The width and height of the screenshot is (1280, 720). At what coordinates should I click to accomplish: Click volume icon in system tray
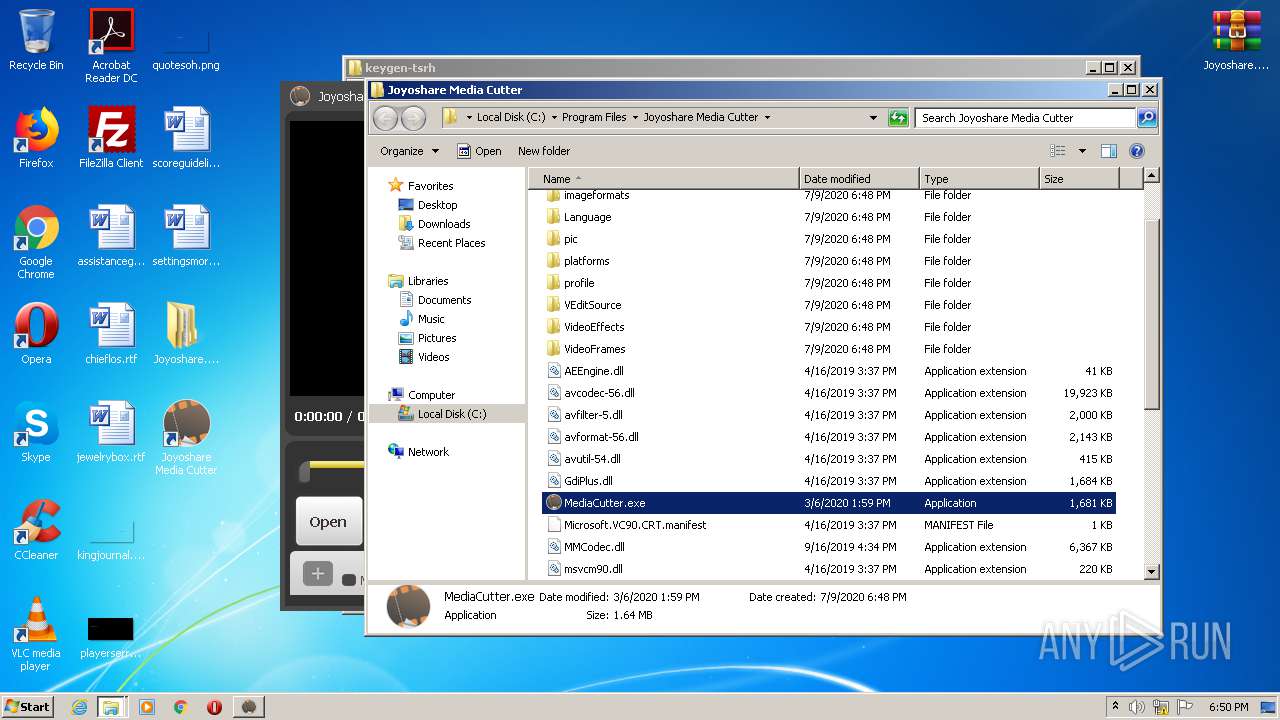[x=1137, y=707]
